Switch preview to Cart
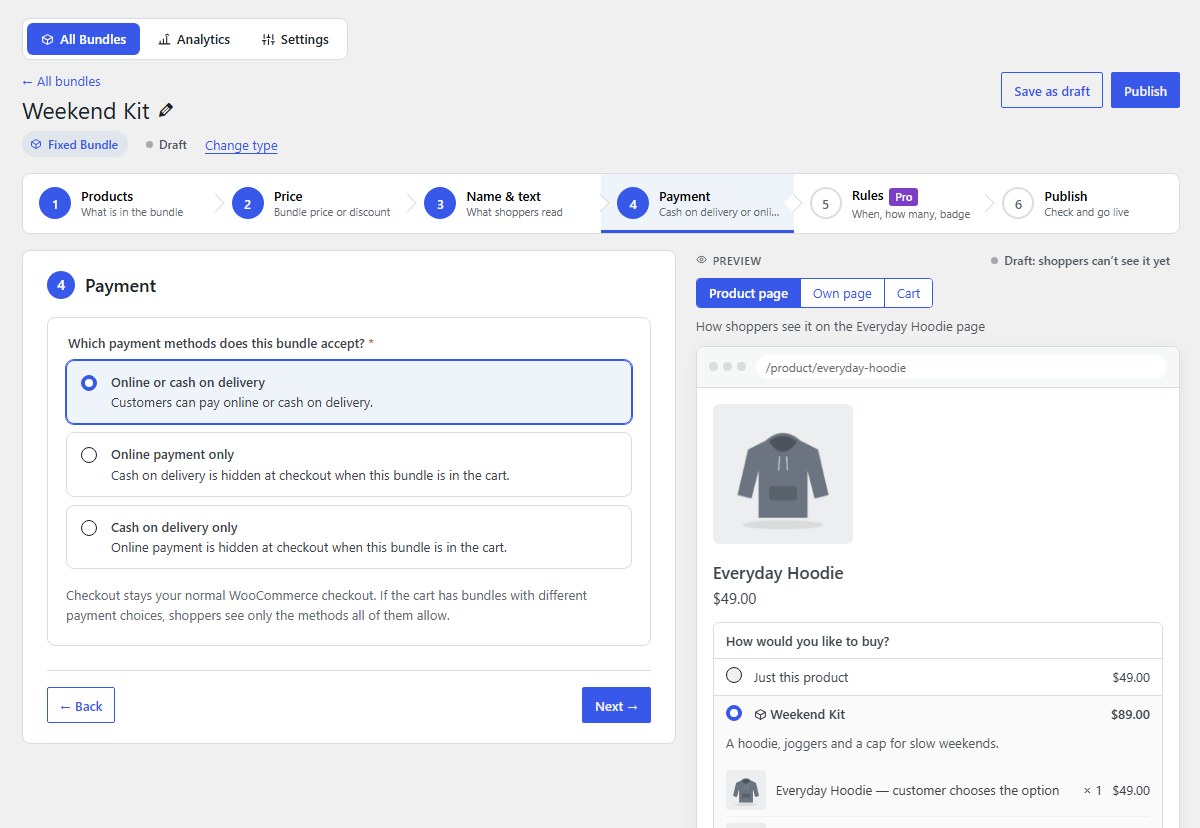1200x828 pixels. coord(908,293)
